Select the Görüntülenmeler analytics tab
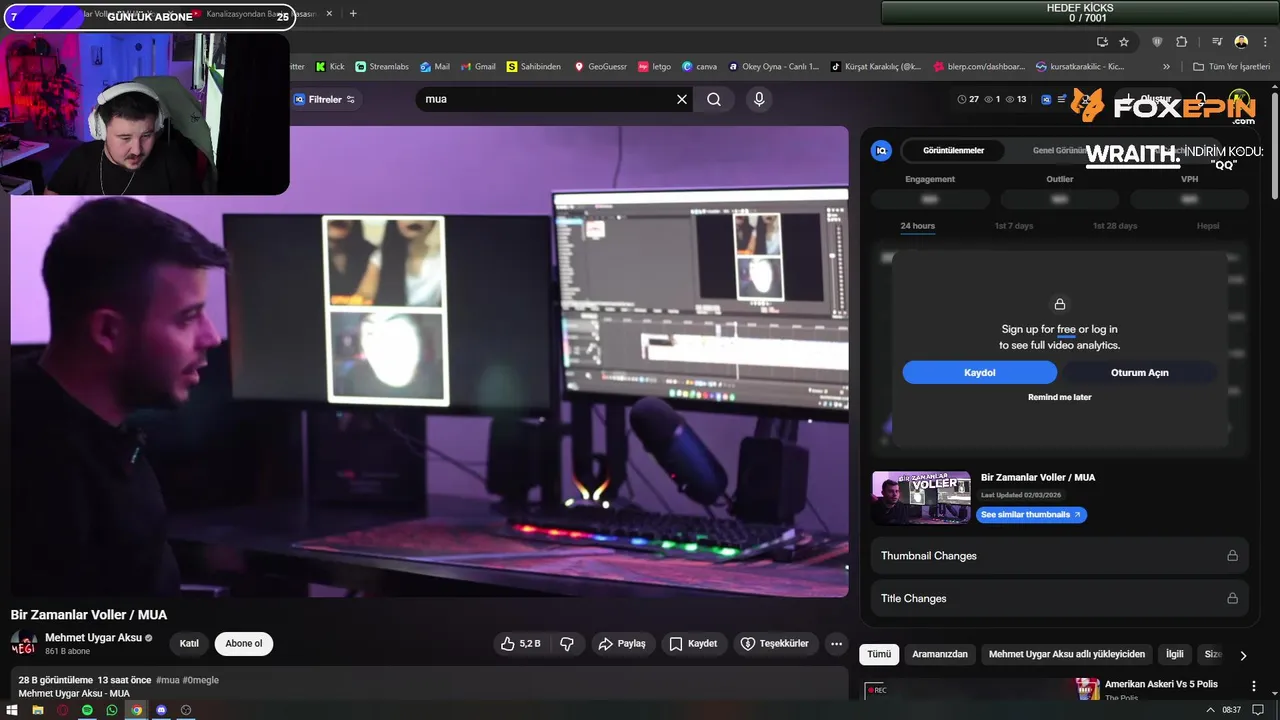The width and height of the screenshot is (1280, 720). [x=953, y=150]
